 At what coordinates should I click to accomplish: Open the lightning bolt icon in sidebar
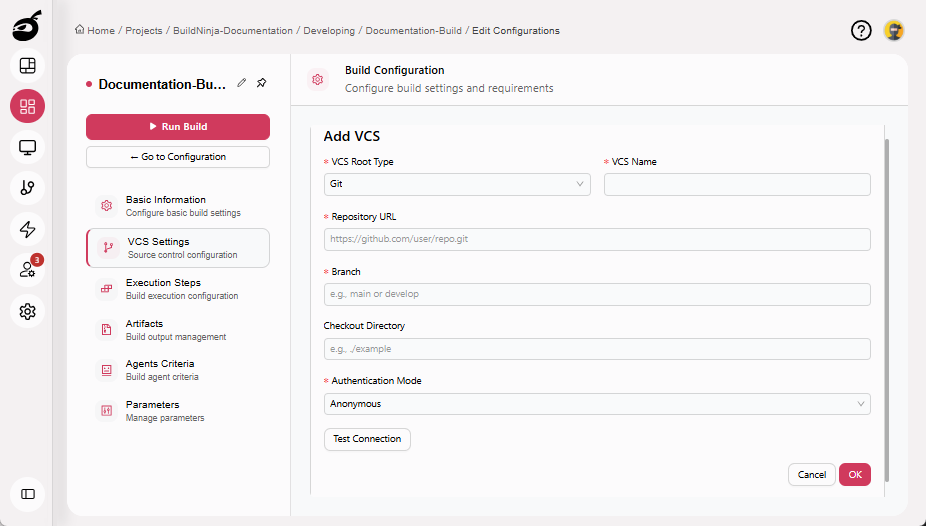click(27, 229)
